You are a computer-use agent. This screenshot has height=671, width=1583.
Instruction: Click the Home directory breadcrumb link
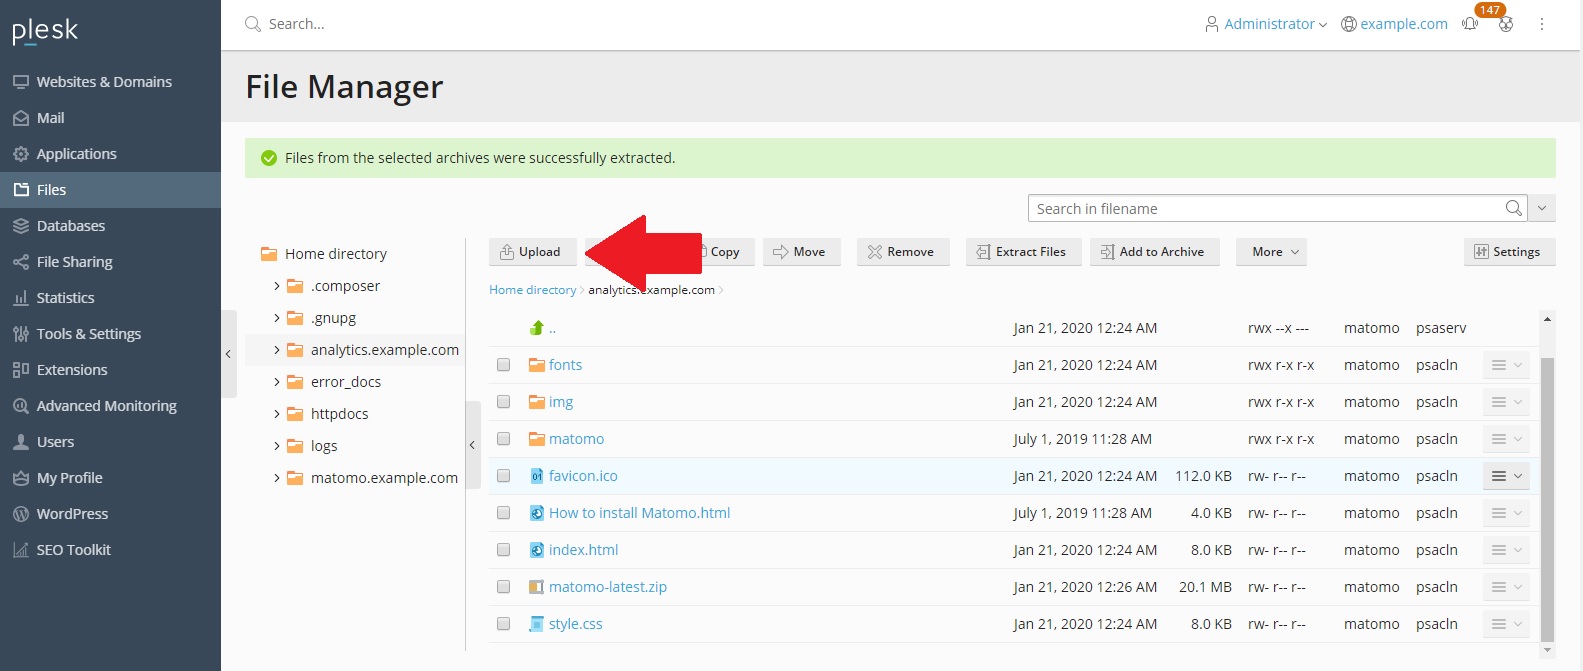(x=532, y=290)
